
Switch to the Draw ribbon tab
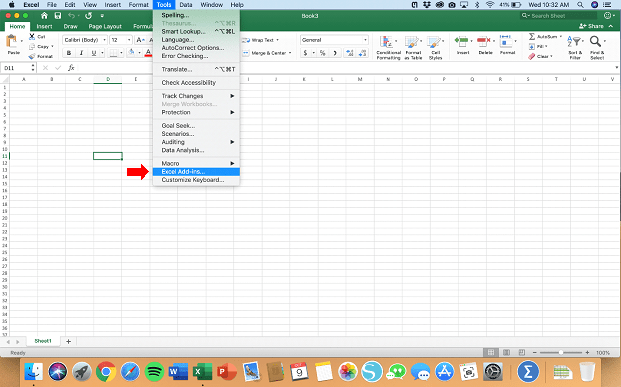(70, 26)
